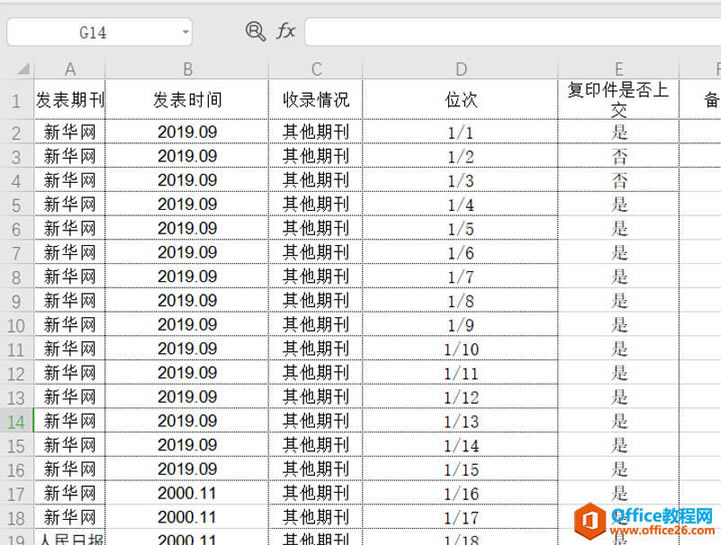Viewport: 721px width, 545px height.
Task: Click the select-all corner triangle
Action: point(23,69)
